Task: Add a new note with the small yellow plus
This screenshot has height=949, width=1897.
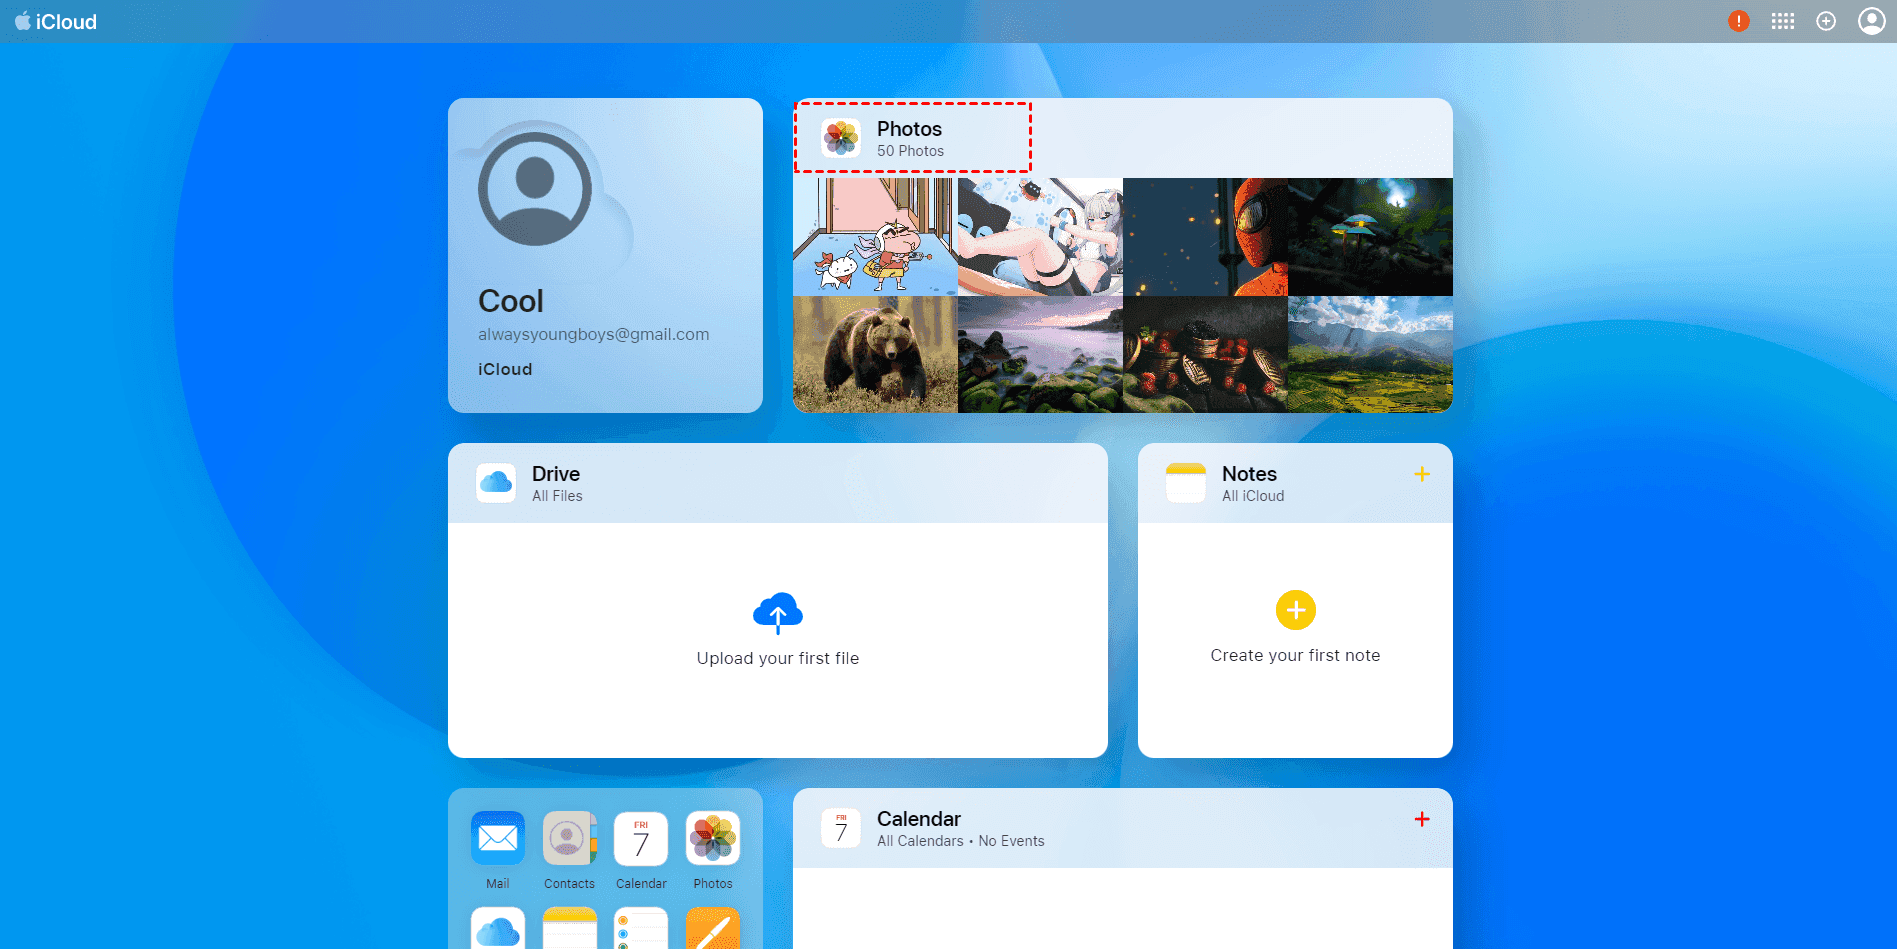Action: click(1422, 474)
